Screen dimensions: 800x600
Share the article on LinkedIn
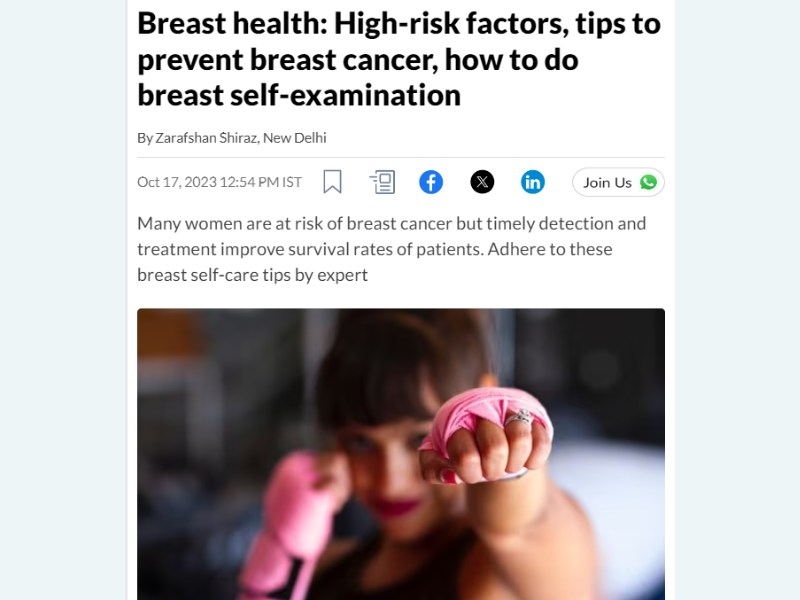[533, 182]
